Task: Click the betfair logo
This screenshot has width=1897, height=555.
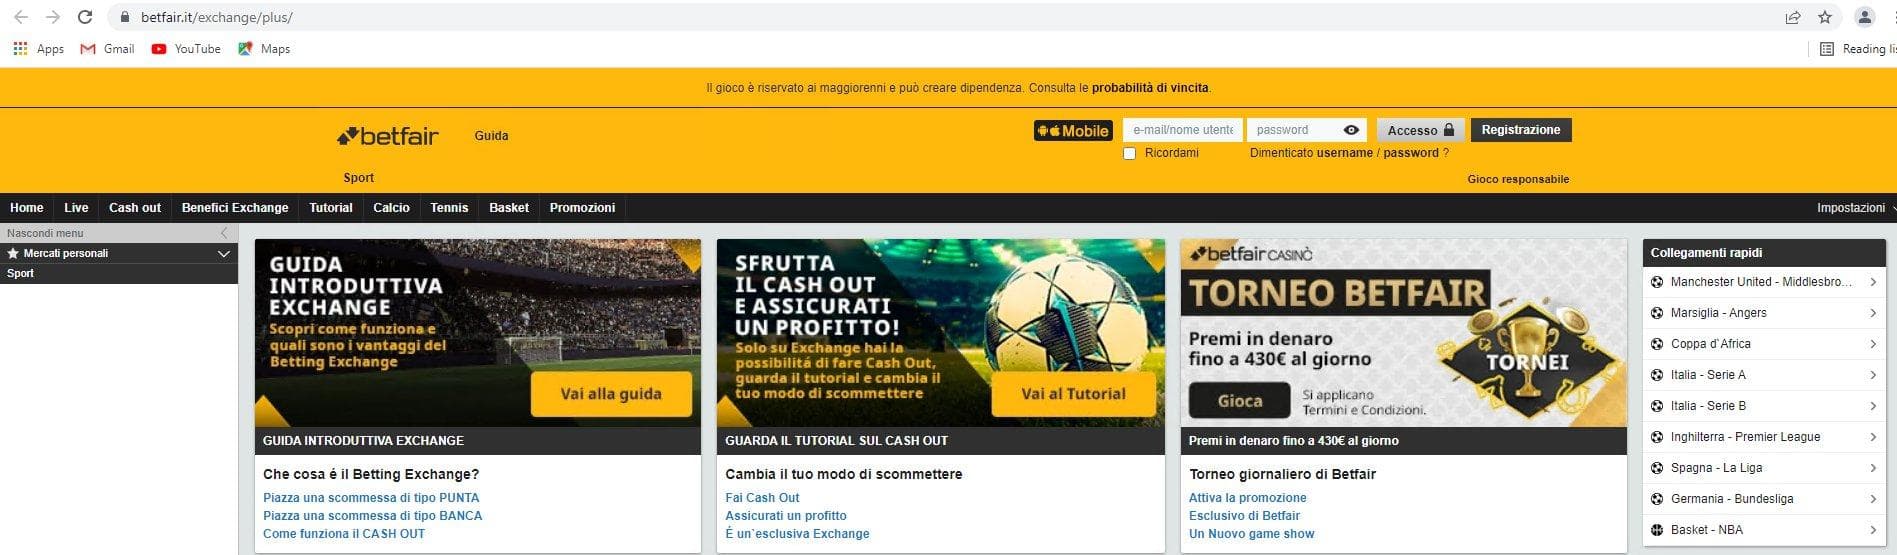Action: [388, 136]
